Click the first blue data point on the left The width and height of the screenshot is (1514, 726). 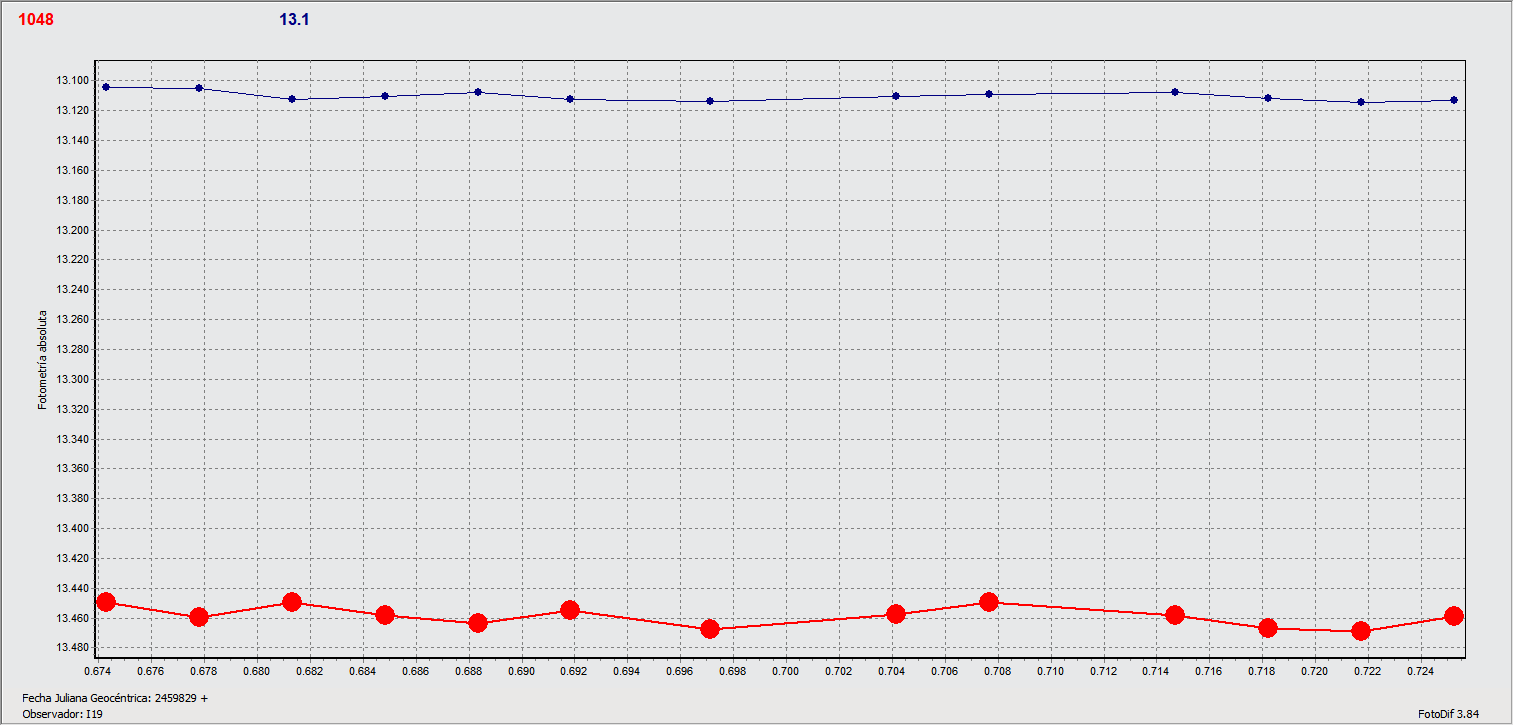click(x=106, y=87)
